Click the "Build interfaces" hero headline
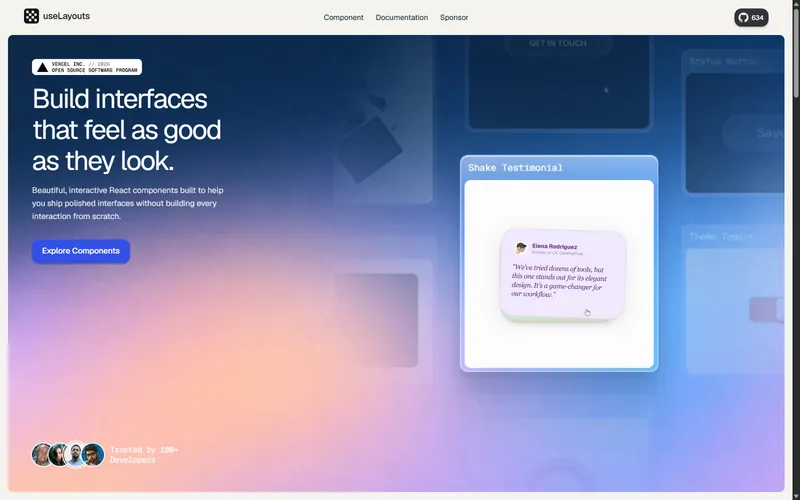800x500 pixels. pyautogui.click(x=127, y=130)
